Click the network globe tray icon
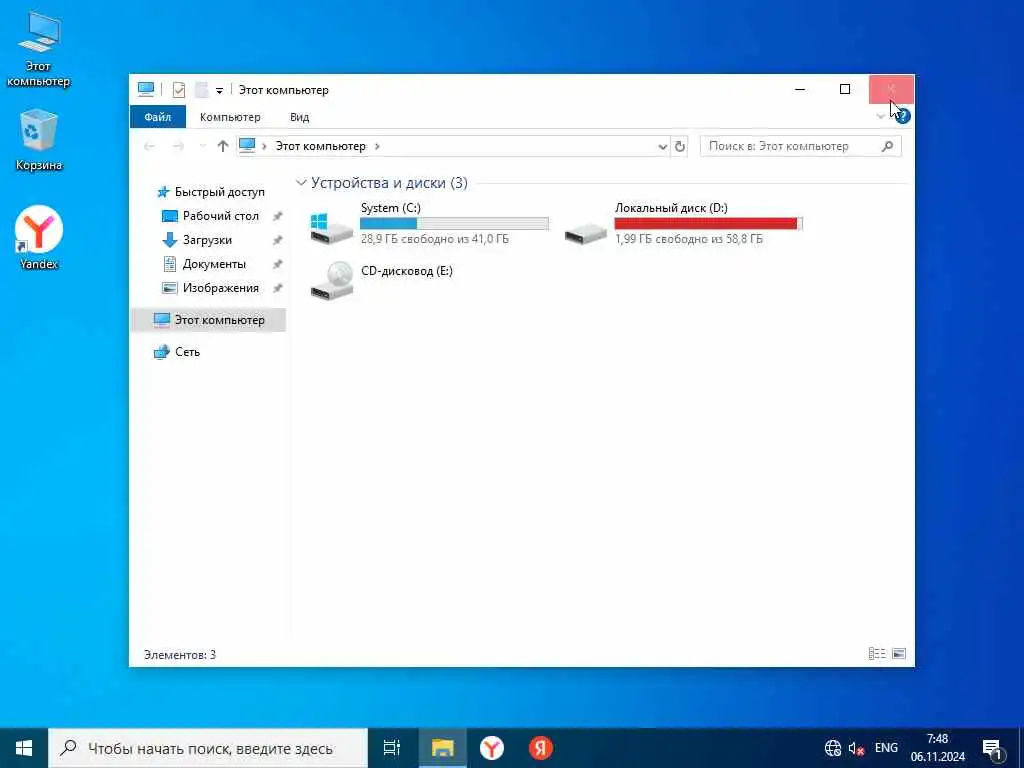Image resolution: width=1024 pixels, height=768 pixels. 833,748
